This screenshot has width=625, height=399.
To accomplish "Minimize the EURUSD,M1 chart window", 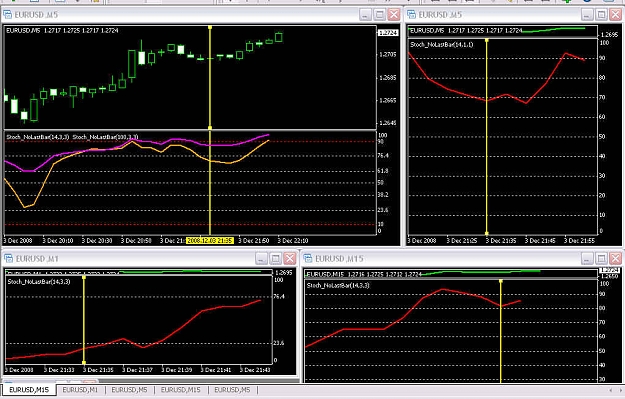I will [261, 259].
